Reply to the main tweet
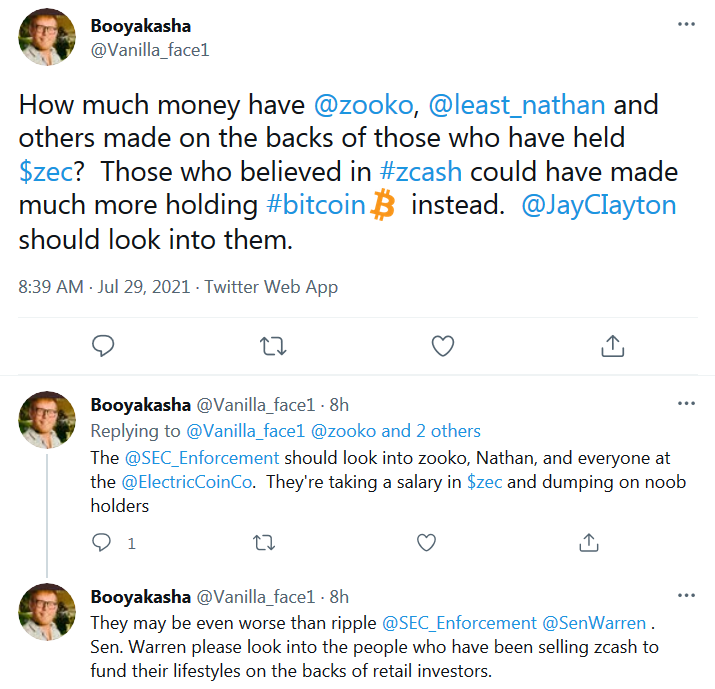The width and height of the screenshot is (715, 689). tap(104, 345)
